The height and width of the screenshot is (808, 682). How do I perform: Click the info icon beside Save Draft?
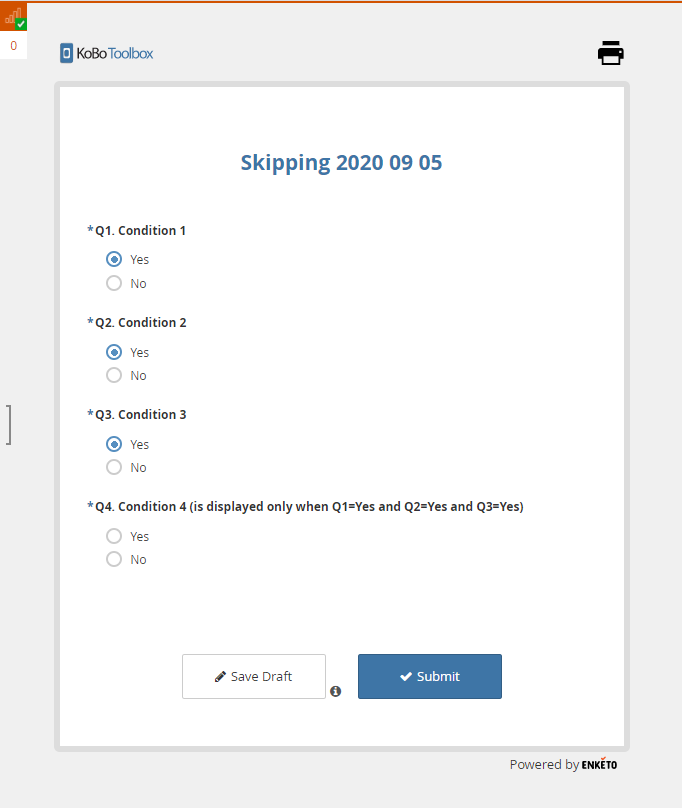pyautogui.click(x=336, y=691)
